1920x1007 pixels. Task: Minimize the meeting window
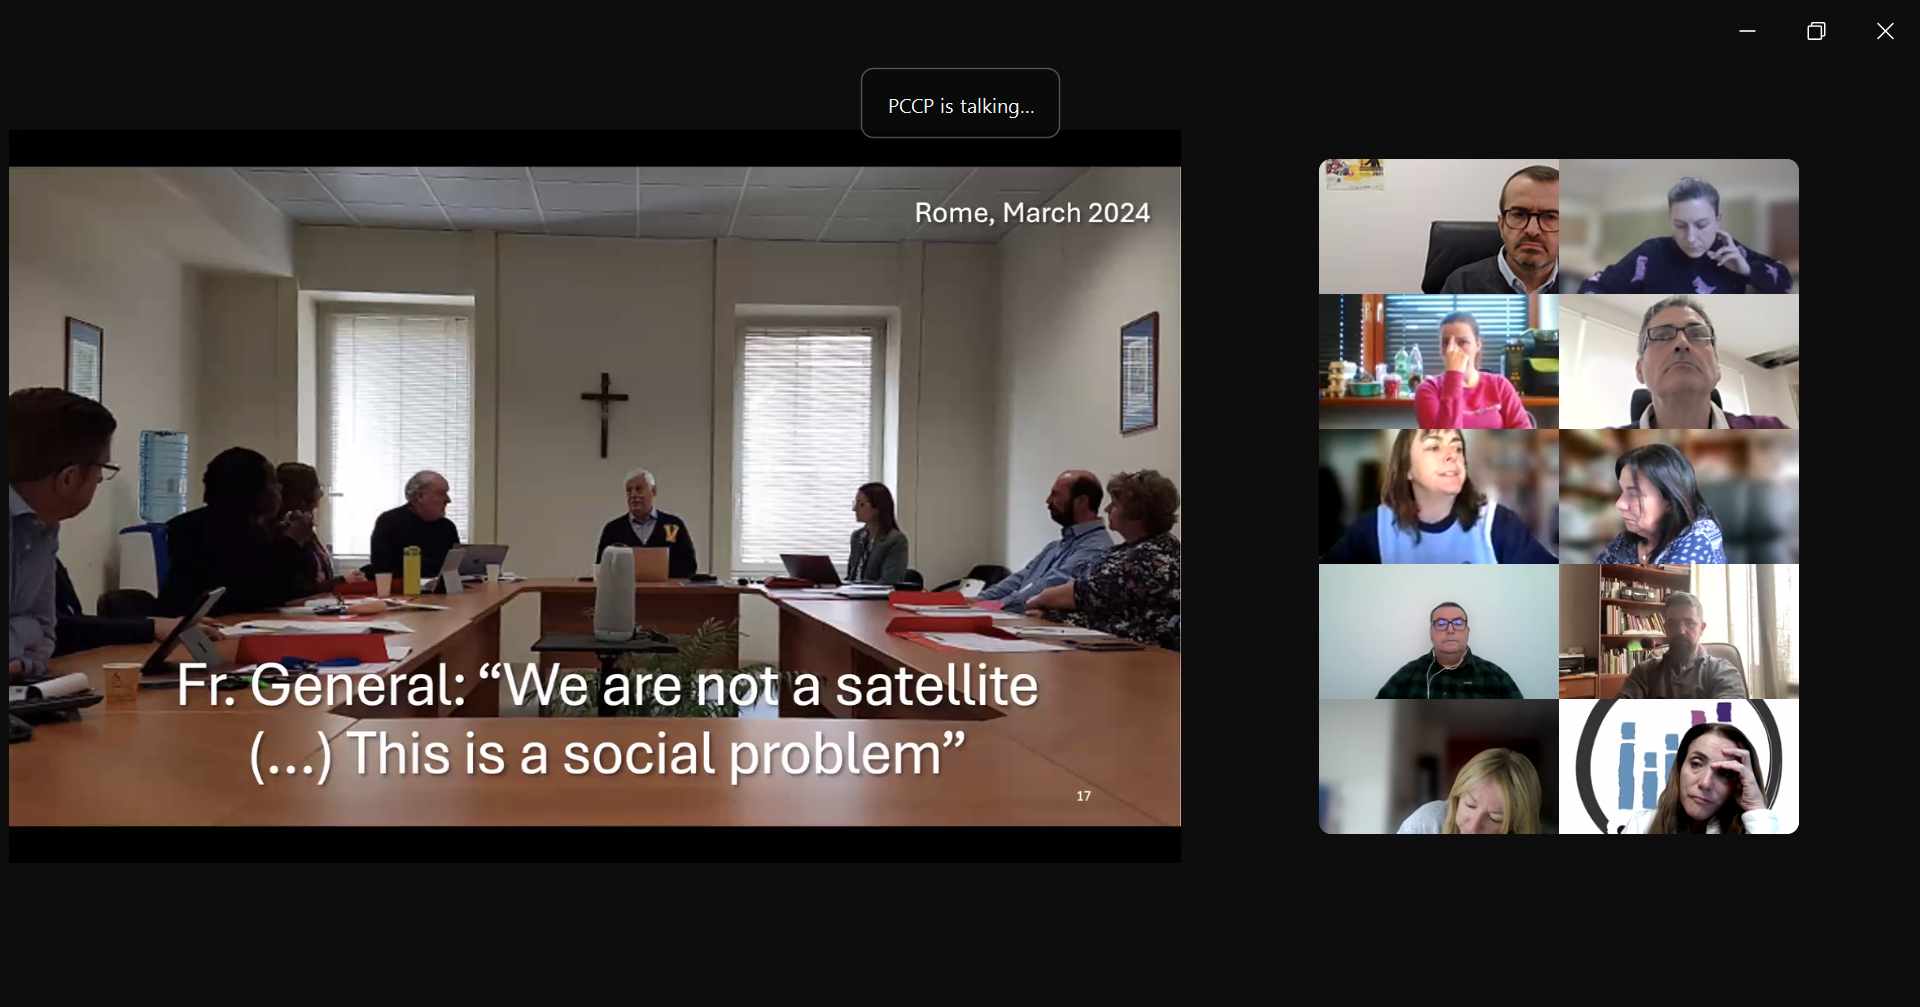click(1747, 31)
